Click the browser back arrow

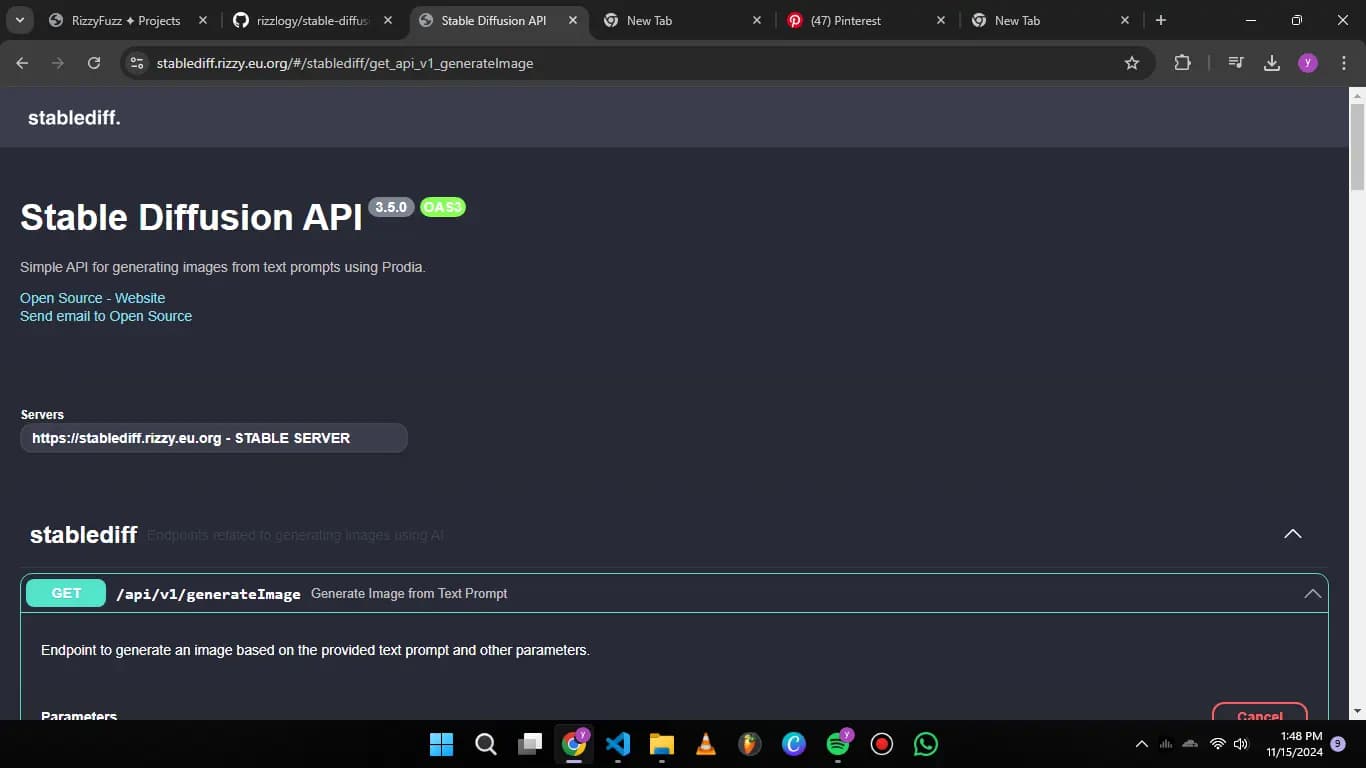pos(22,63)
